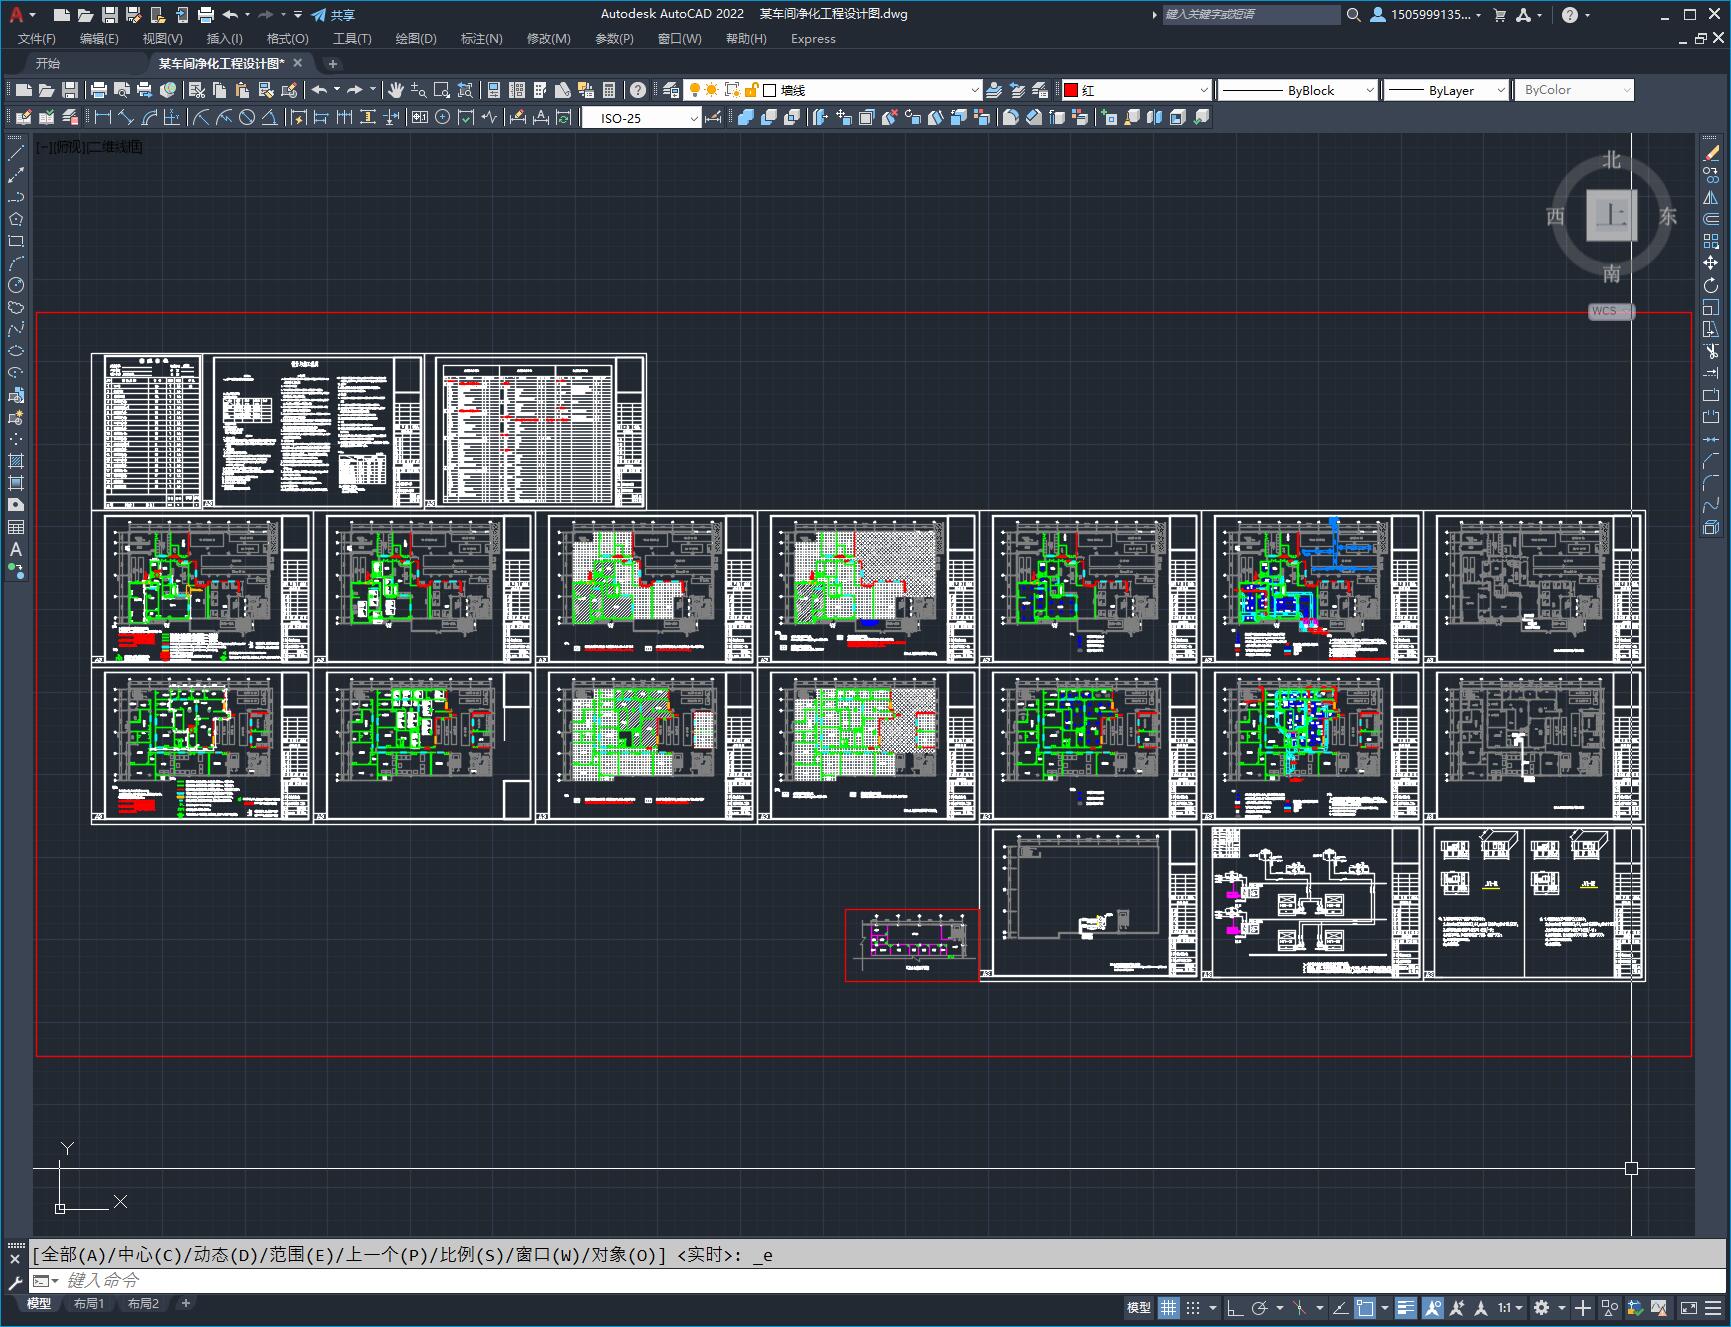This screenshot has height=1327, width=1731.
Task: Open the 绘图(D) menu
Action: (x=416, y=39)
